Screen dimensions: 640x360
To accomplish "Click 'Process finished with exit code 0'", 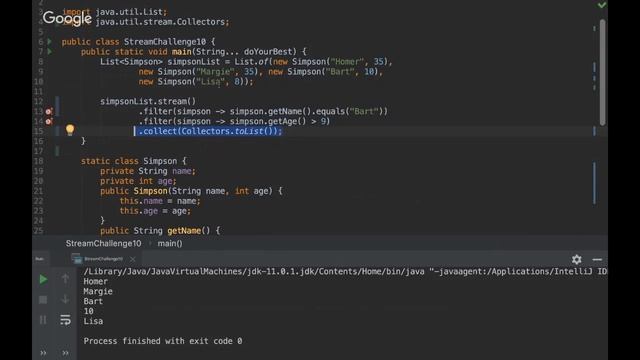I will [x=162, y=341].
